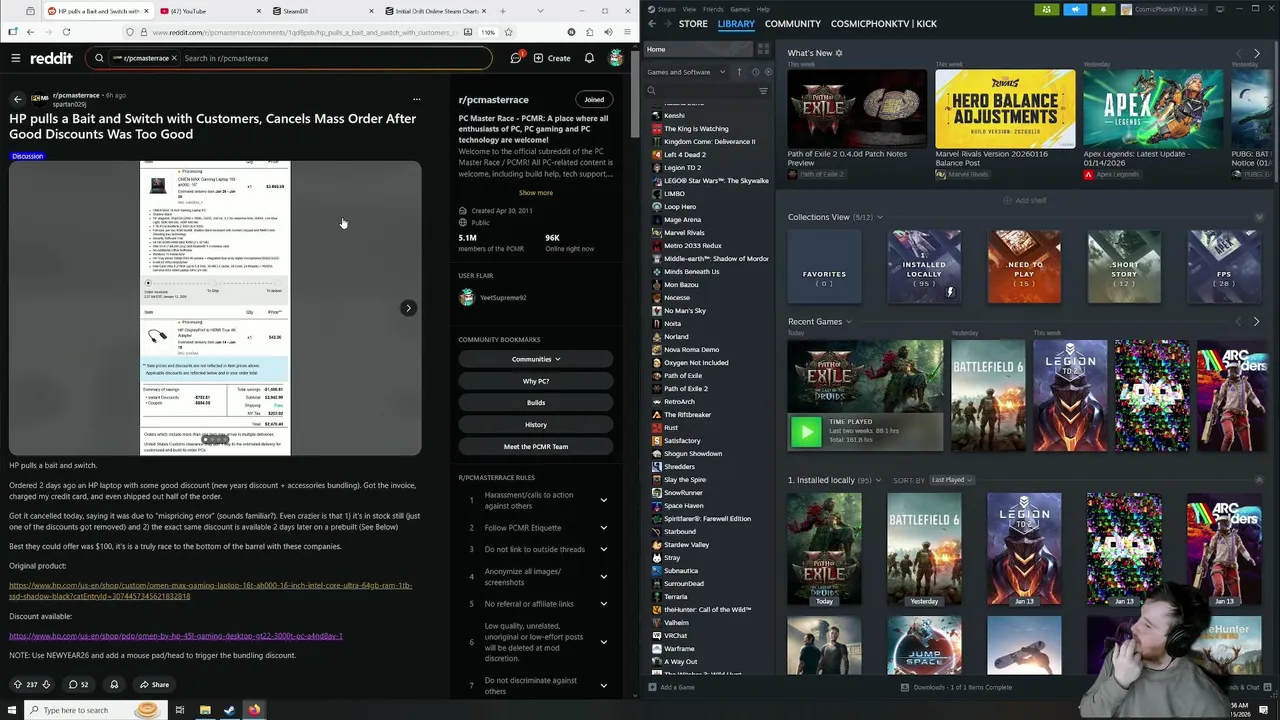This screenshot has height=720, width=1280.
Task: Open Hero Balance Adjustments news thumbnail
Action: point(1005,108)
